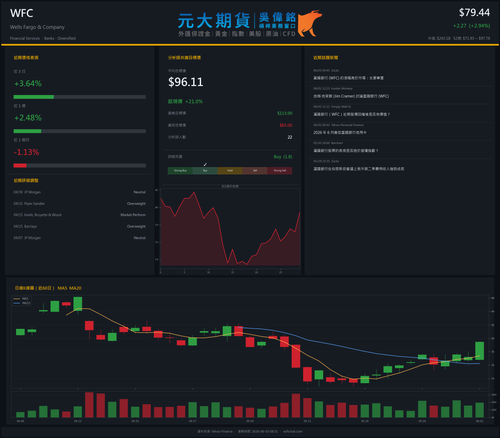The image size is (500, 438).
Task: Open the Zacks 06/03 news headline
Action: [x=348, y=78]
